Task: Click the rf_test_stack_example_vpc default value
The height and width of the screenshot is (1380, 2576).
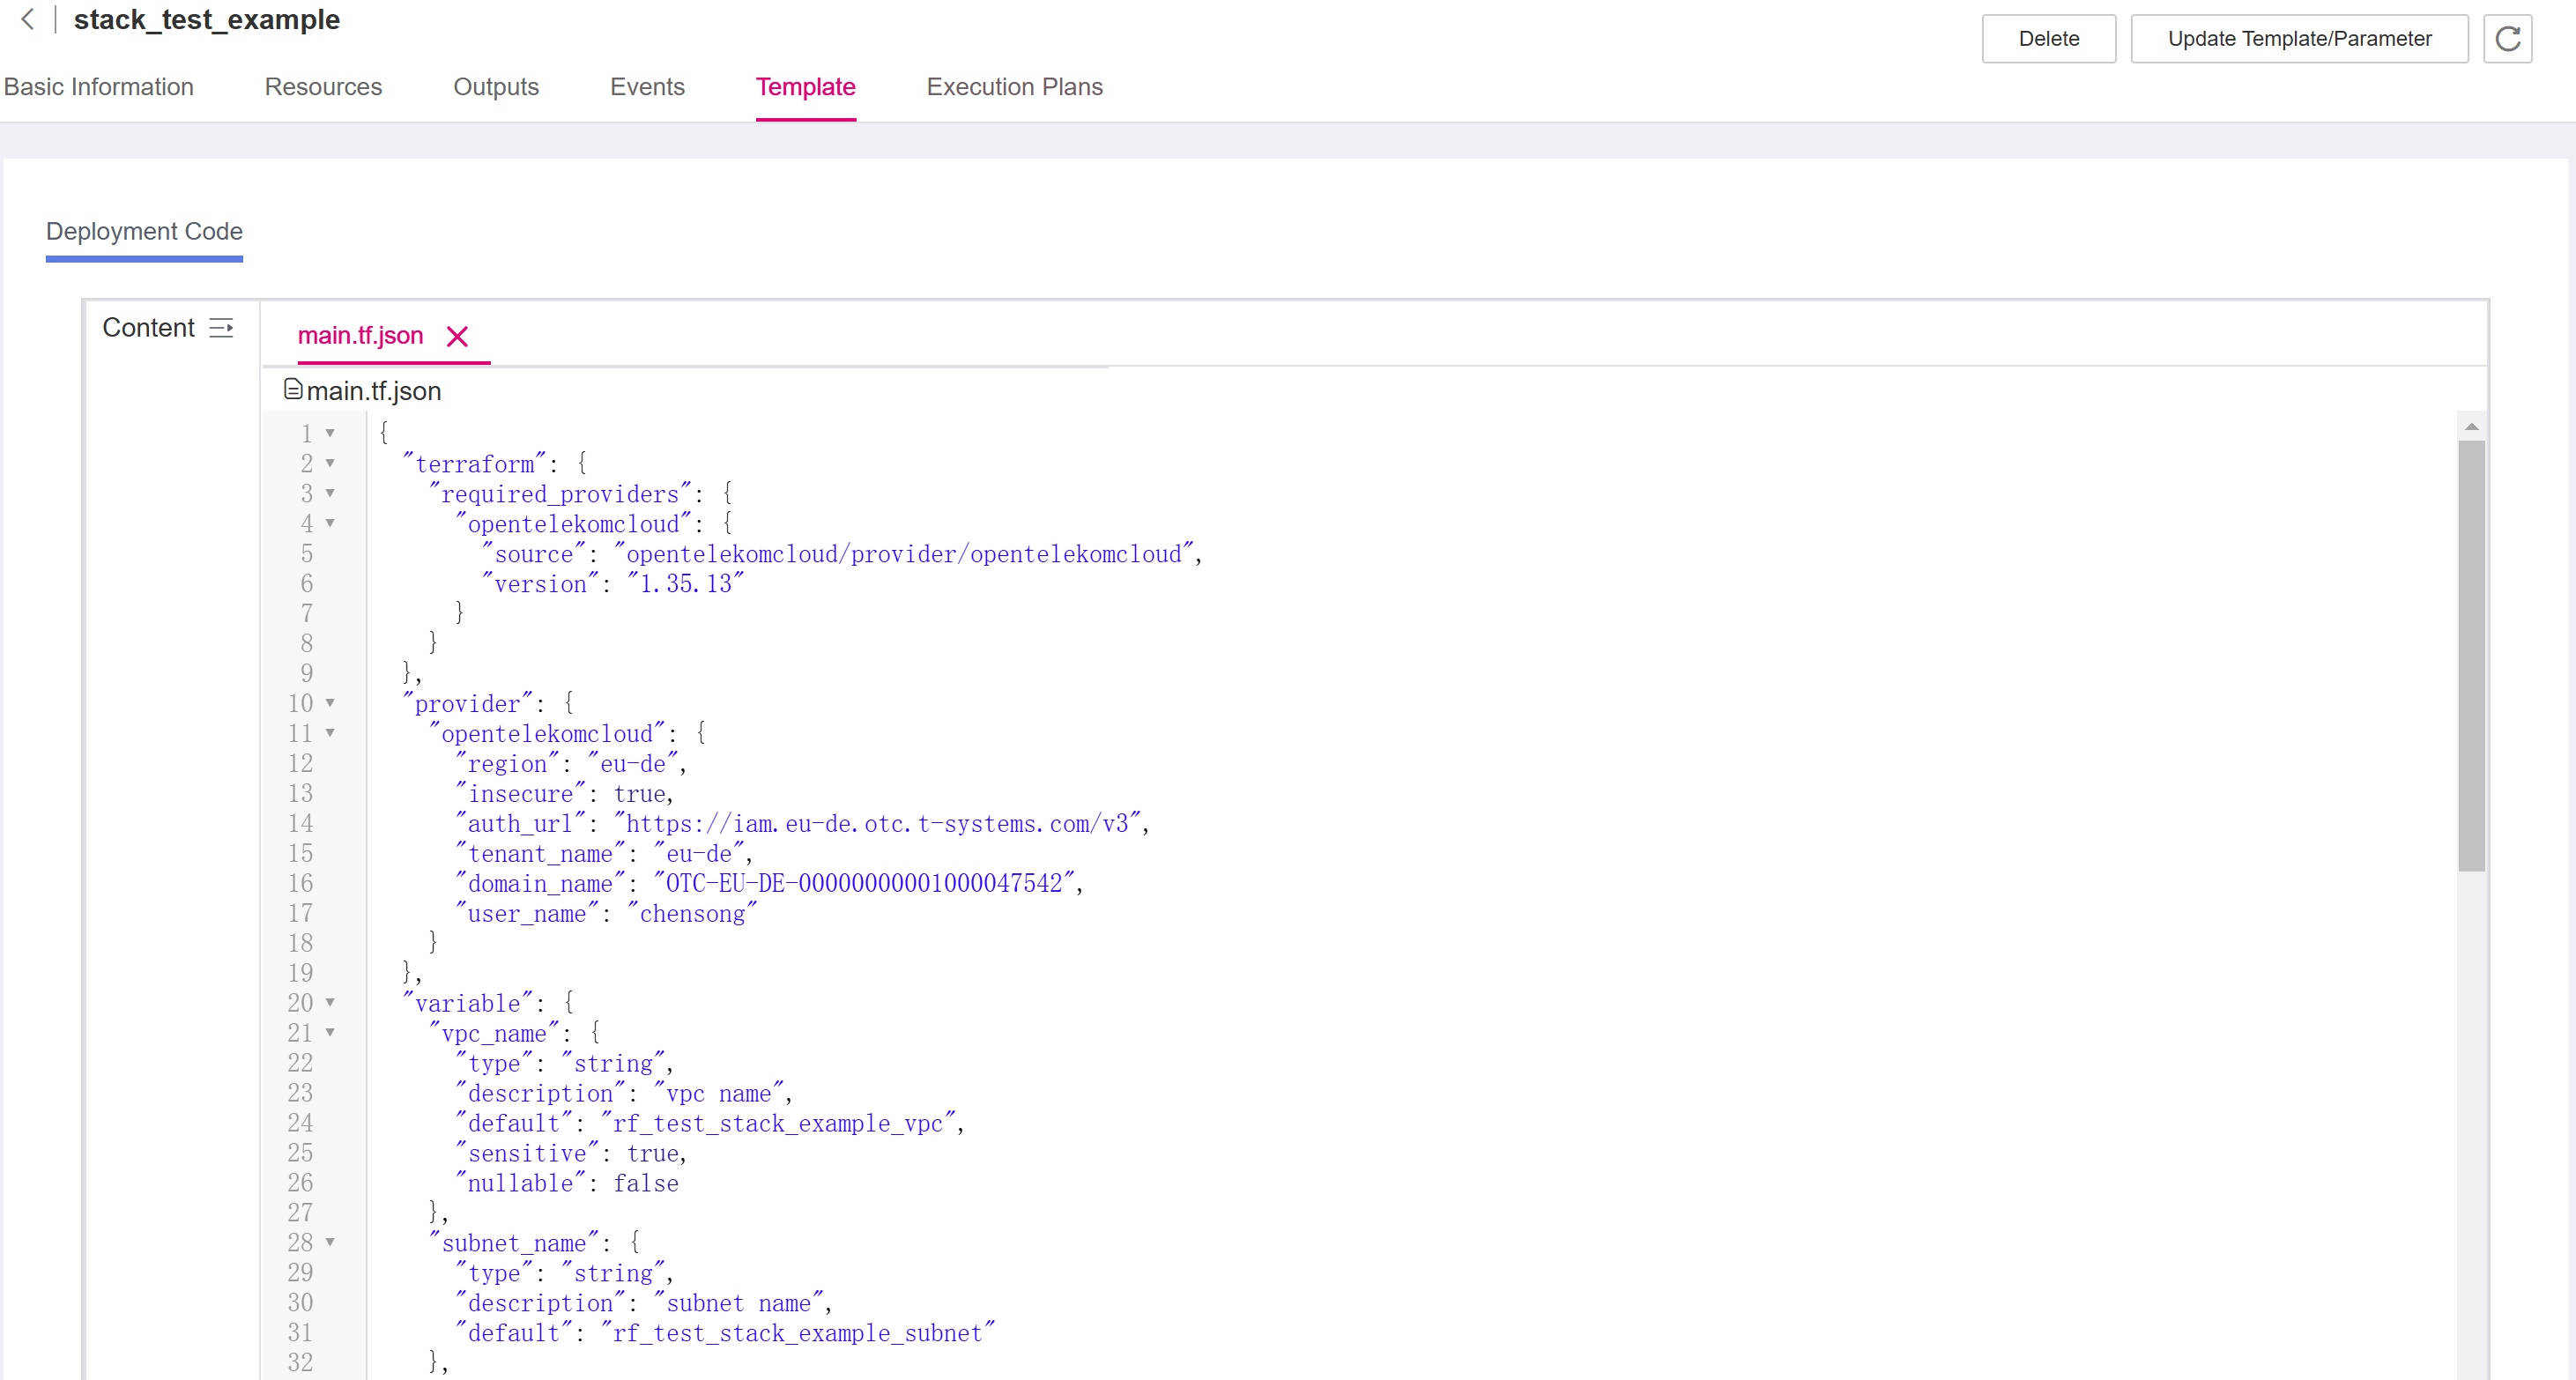Action: (778, 1123)
